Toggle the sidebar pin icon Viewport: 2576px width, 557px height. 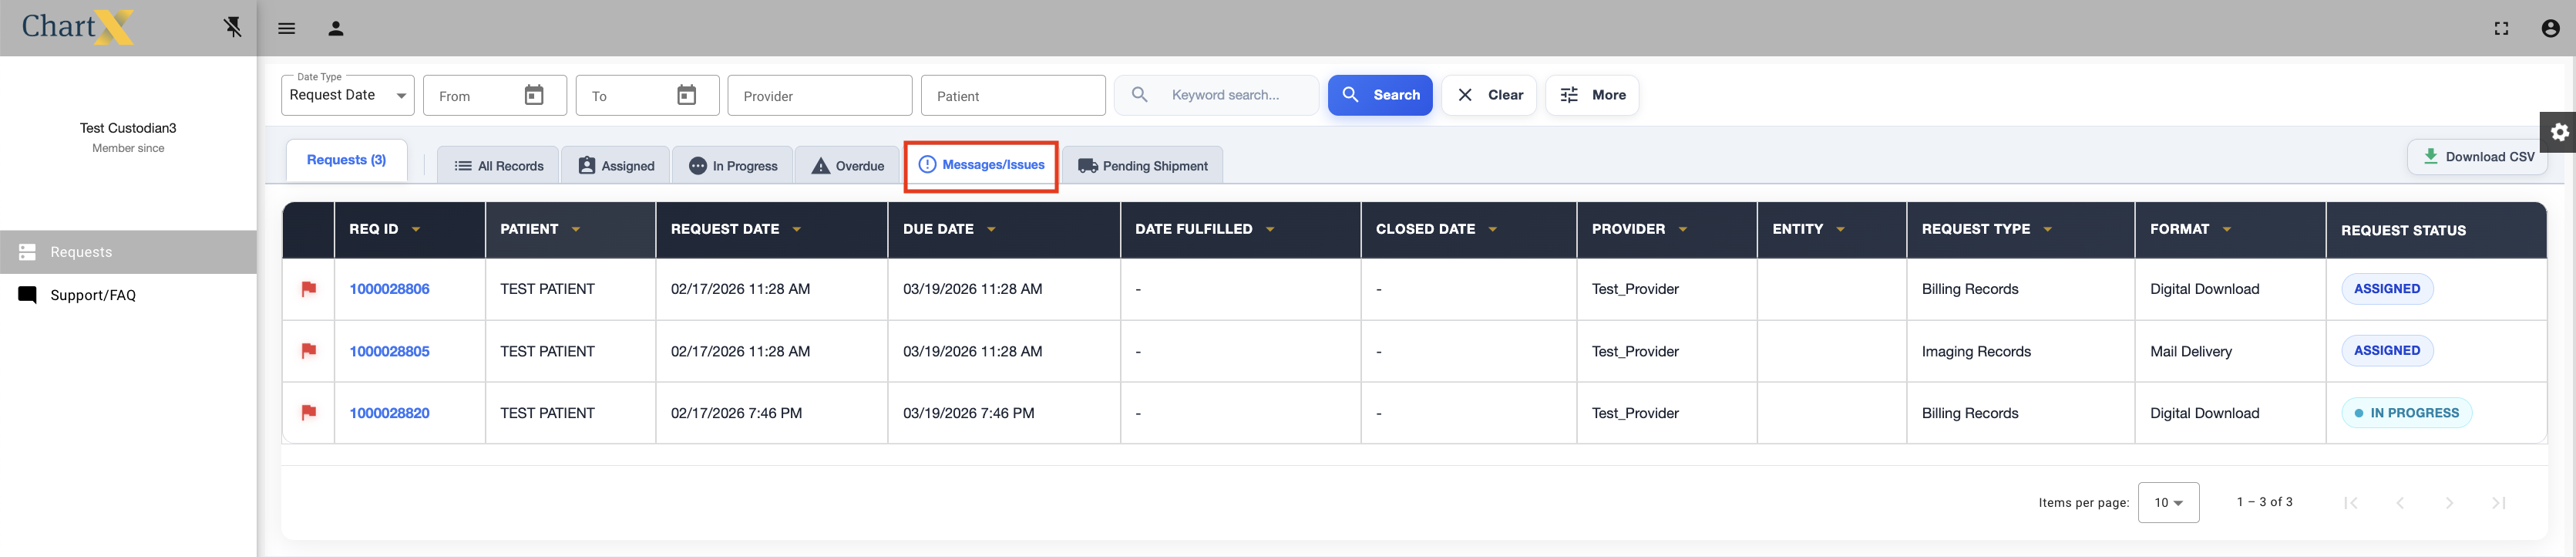coord(232,27)
